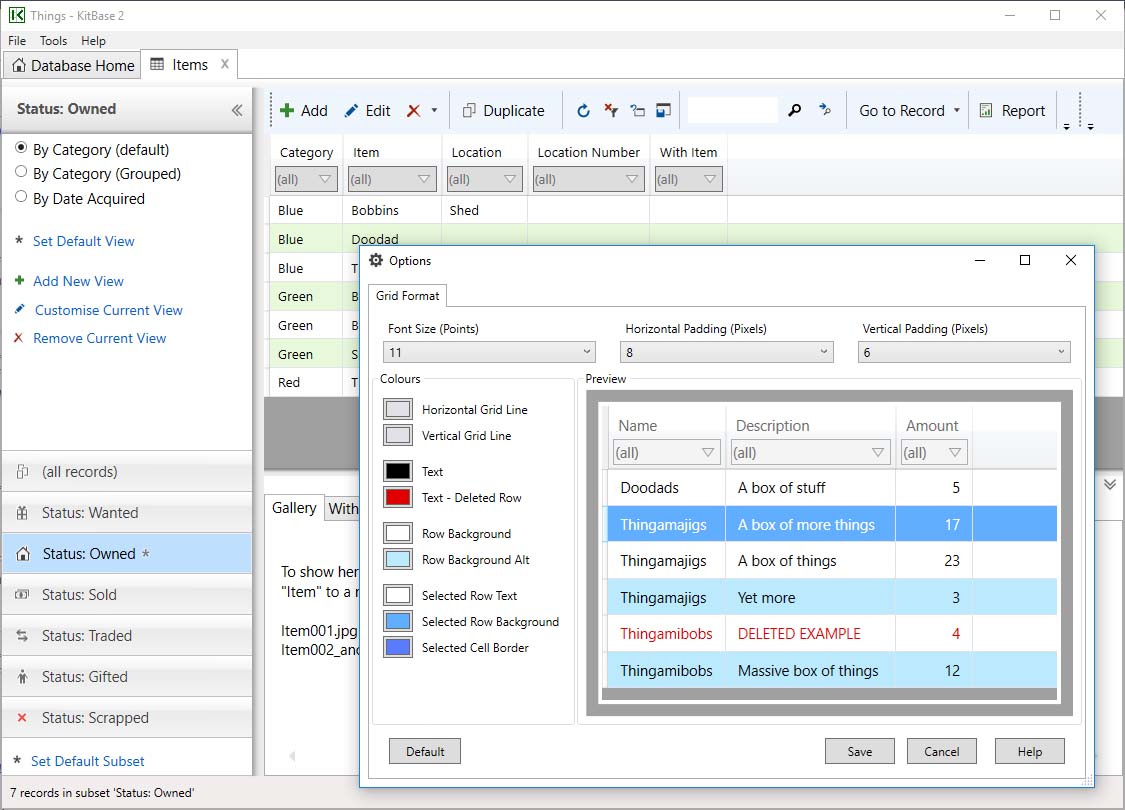The height and width of the screenshot is (810, 1125).
Task: Open the Horizontal Padding dropdown
Action: click(727, 352)
